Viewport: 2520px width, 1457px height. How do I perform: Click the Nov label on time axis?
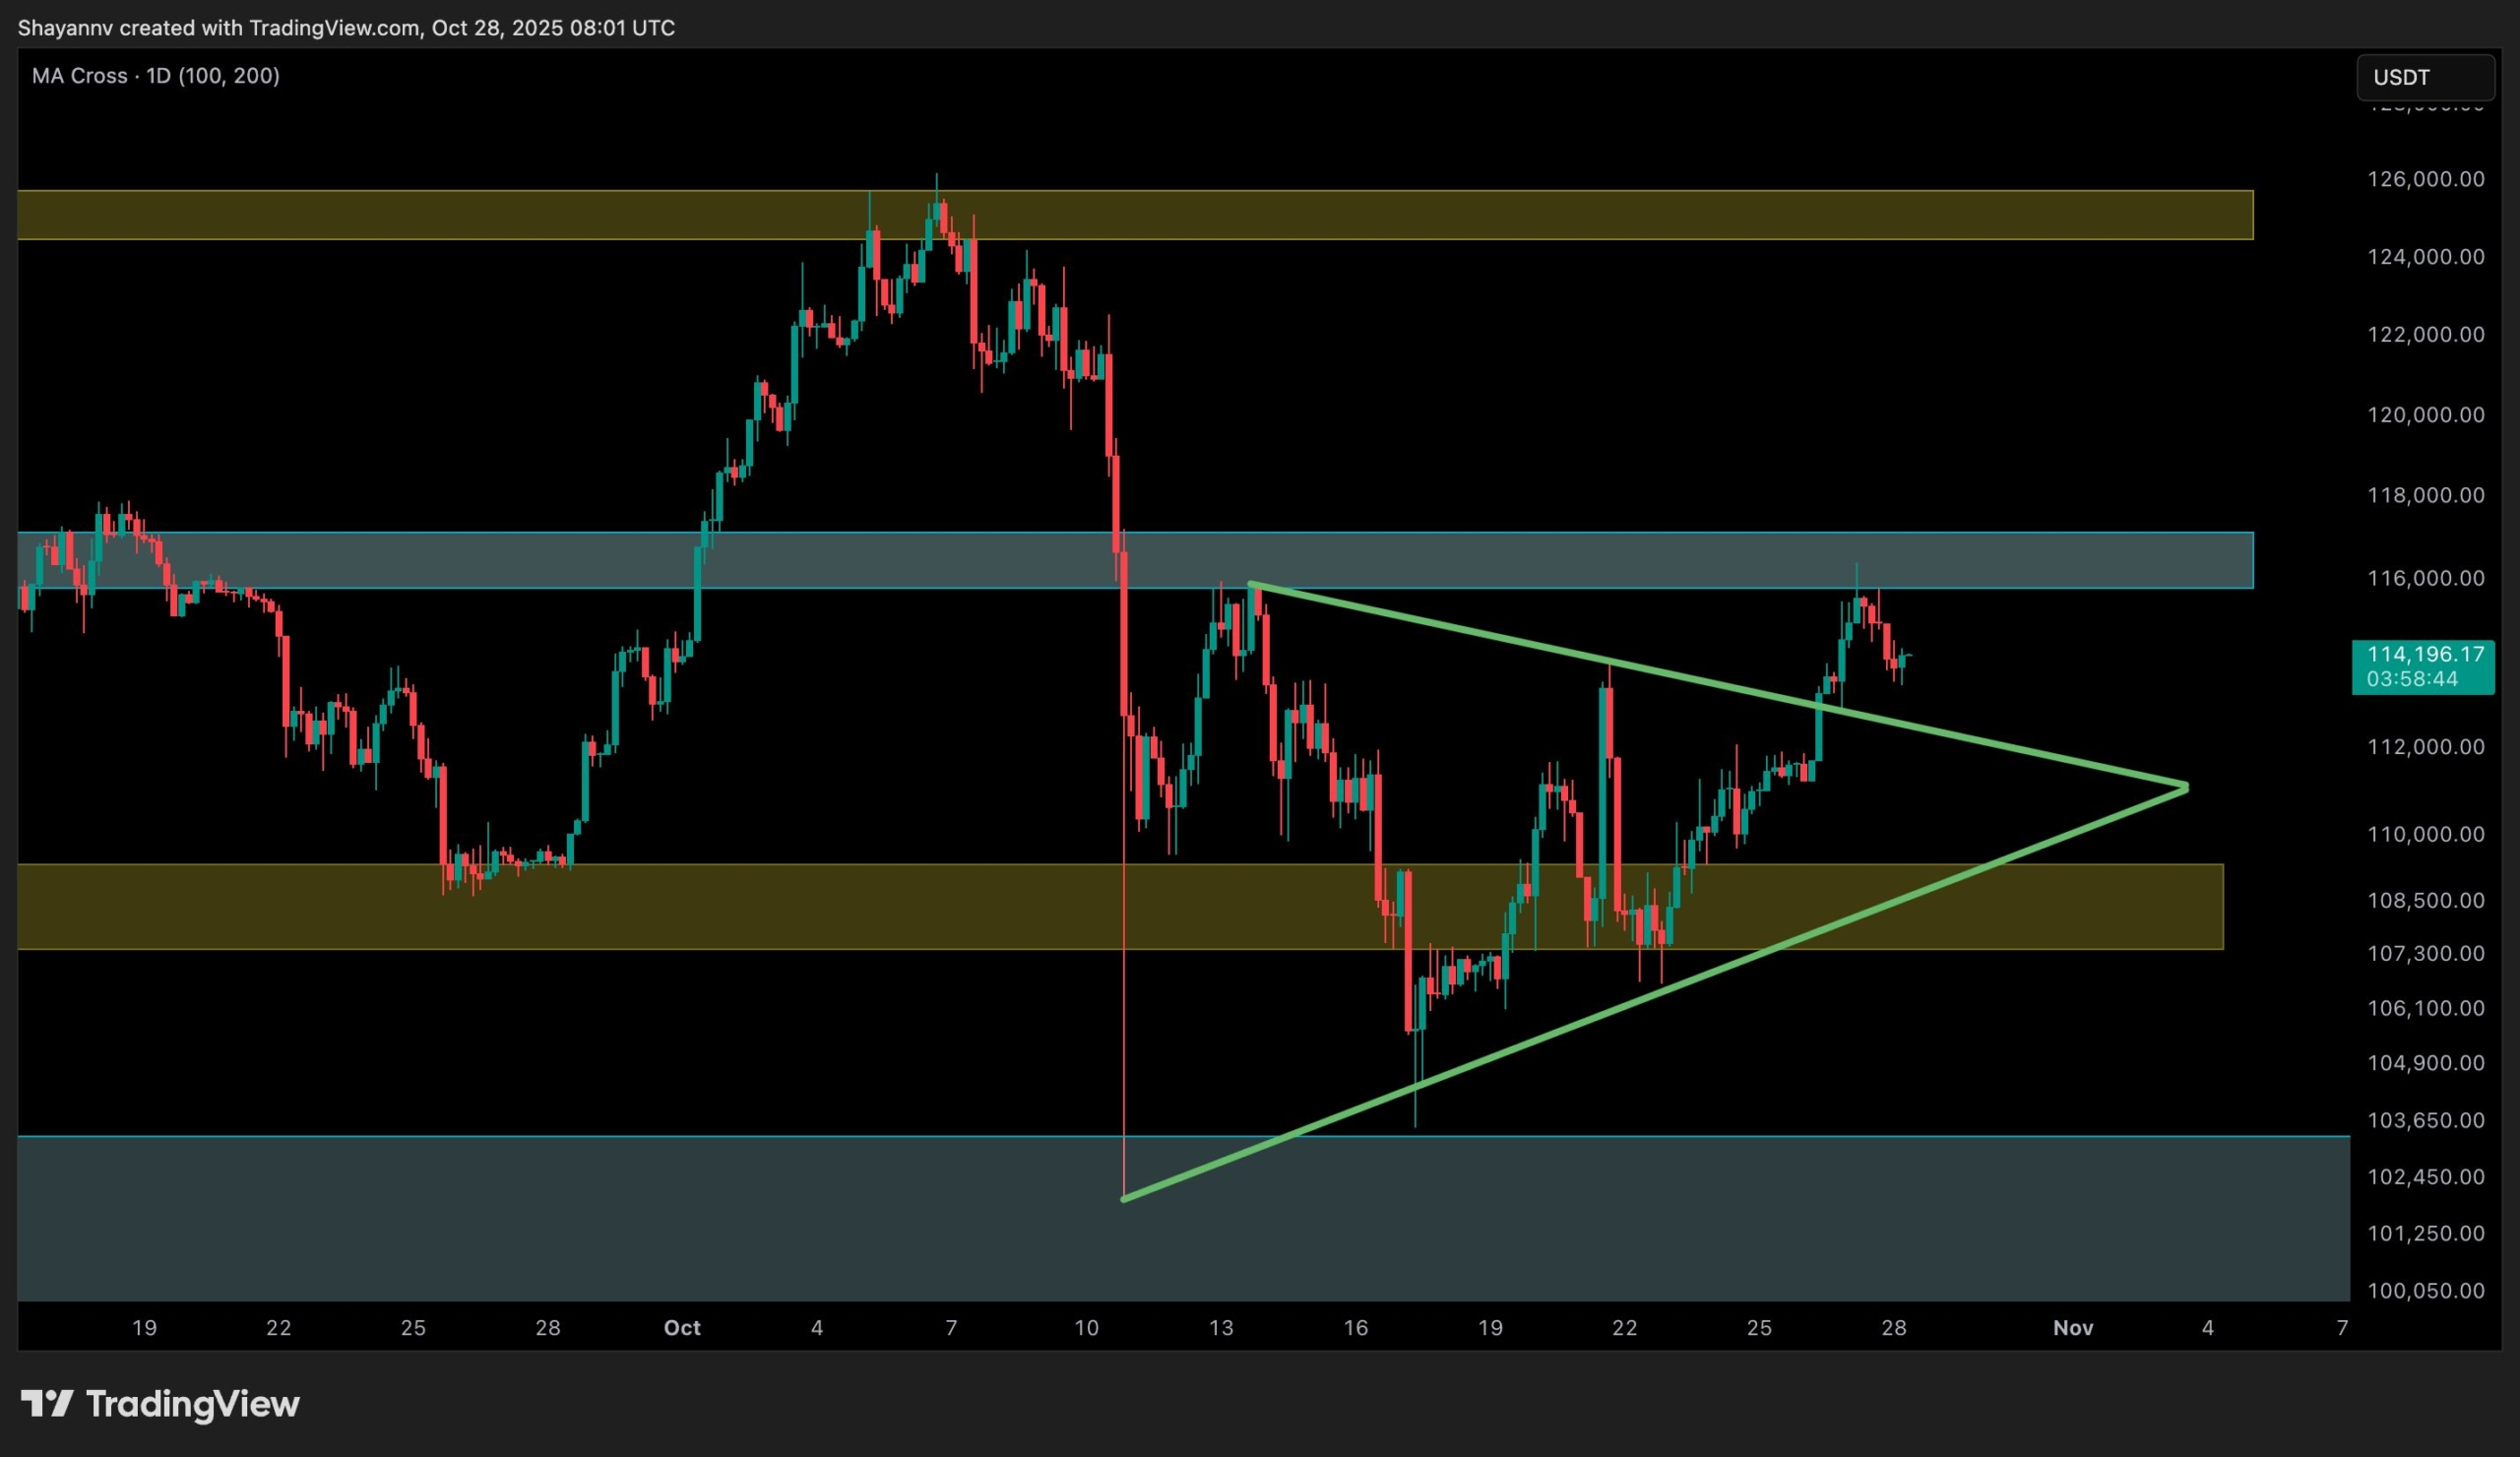click(x=2072, y=1328)
